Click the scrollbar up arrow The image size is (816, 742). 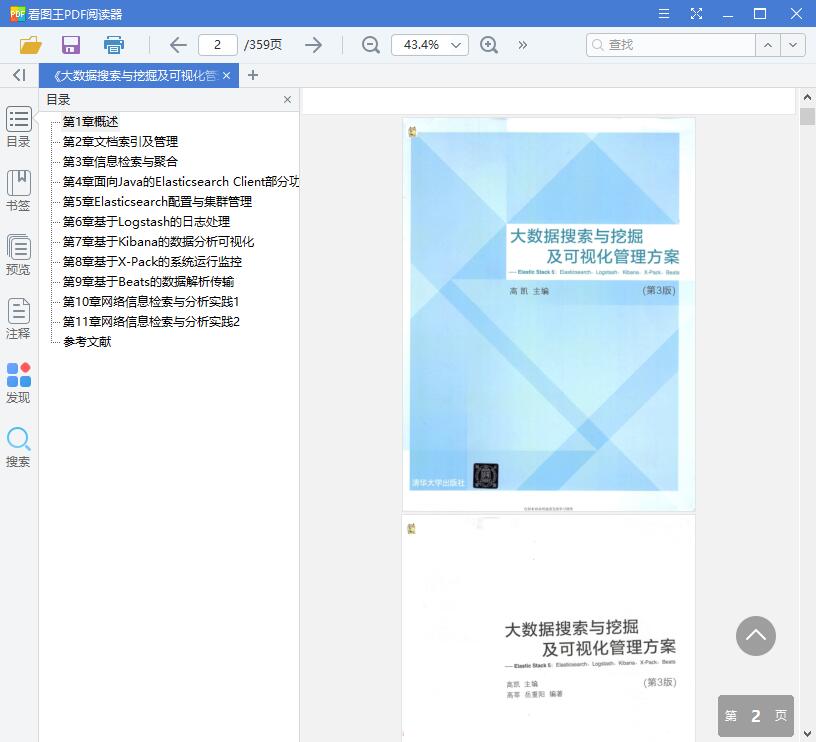(807, 97)
